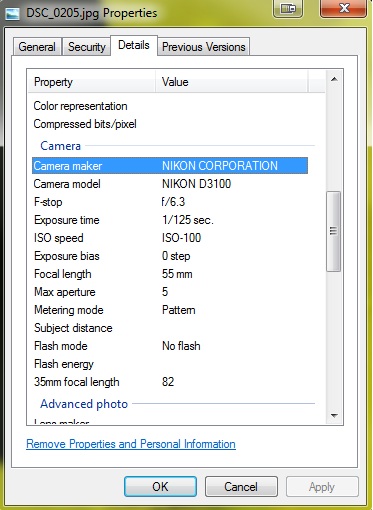Click the scroll up arrow
The image size is (373, 510).
(x=334, y=79)
